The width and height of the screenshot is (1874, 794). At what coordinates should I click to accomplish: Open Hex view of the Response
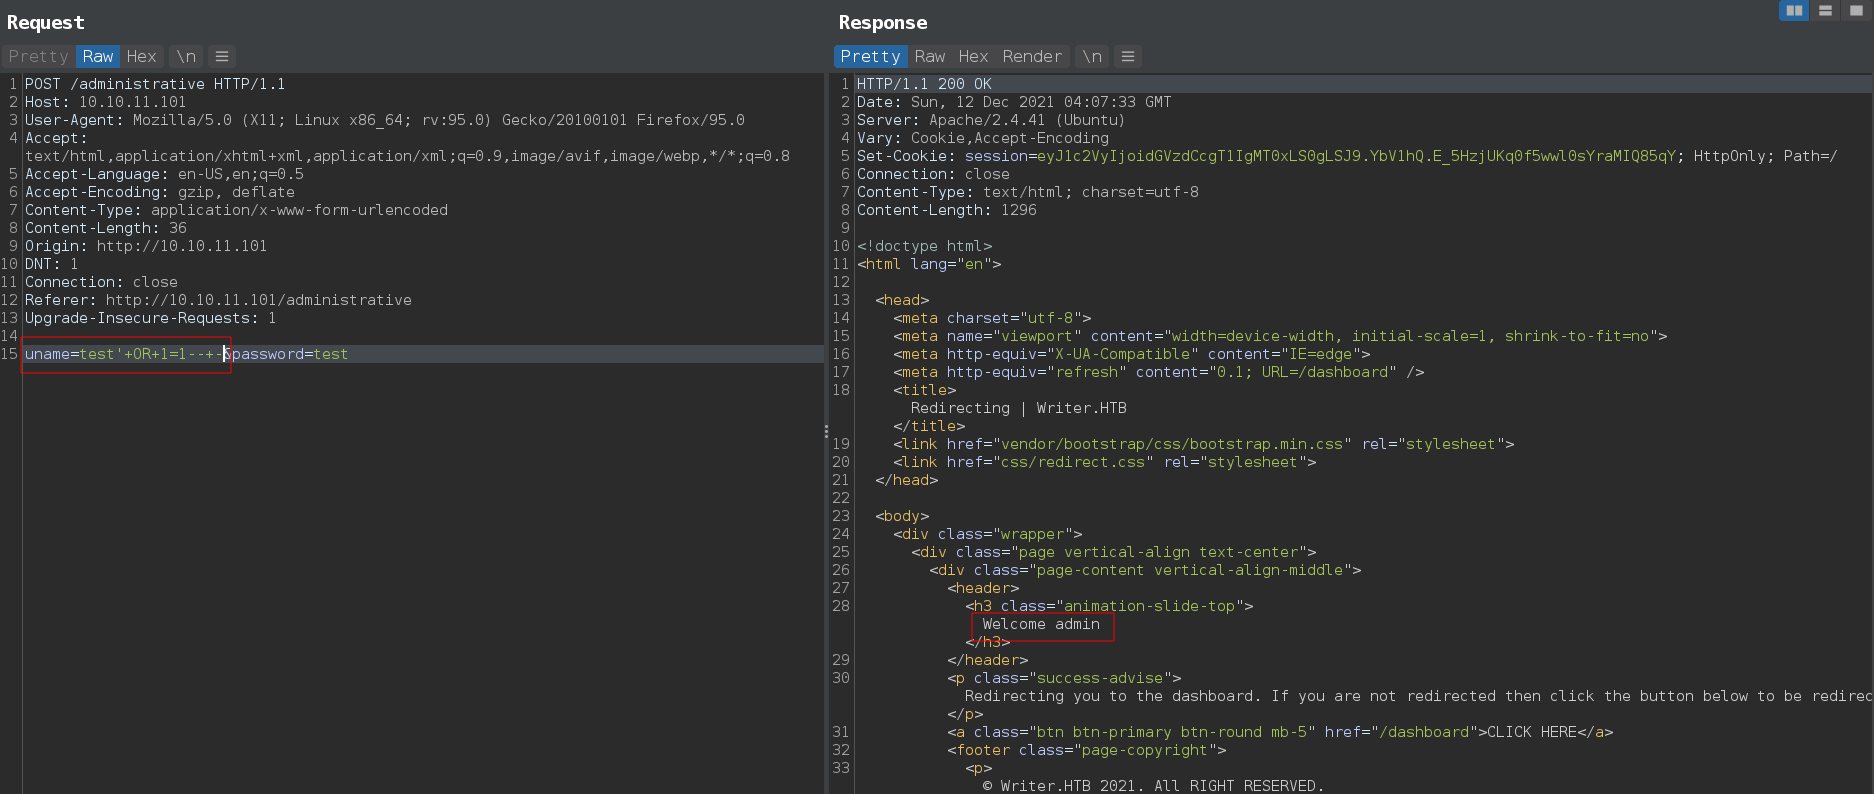(973, 57)
